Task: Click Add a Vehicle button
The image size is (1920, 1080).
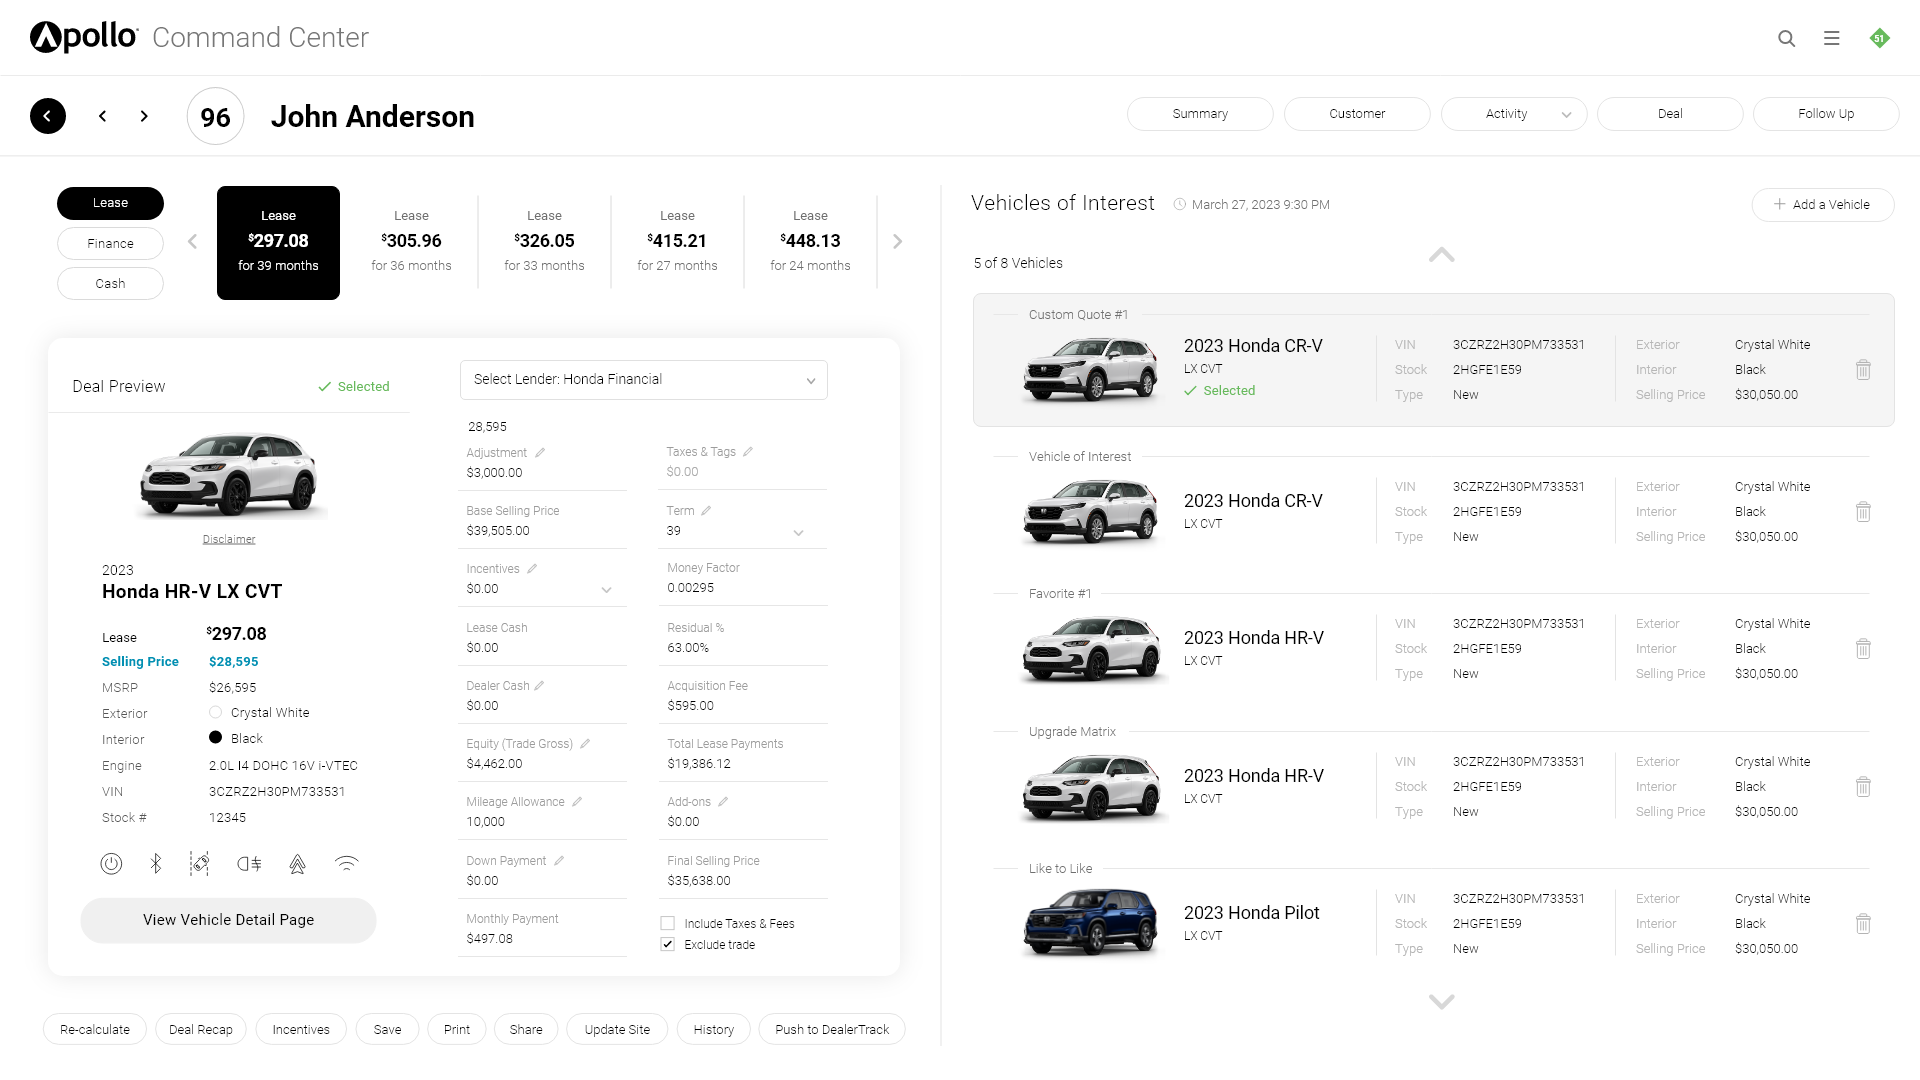Action: [1822, 205]
